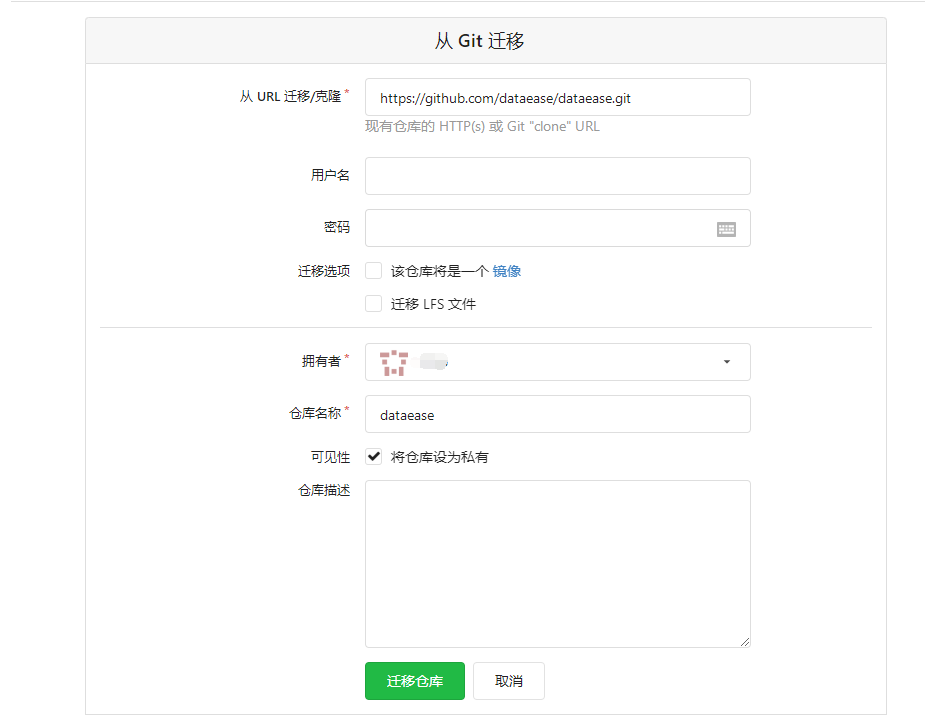Click the 从 URL 迁移/克隆 label
Screen dimensions: 941x723
point(290,97)
